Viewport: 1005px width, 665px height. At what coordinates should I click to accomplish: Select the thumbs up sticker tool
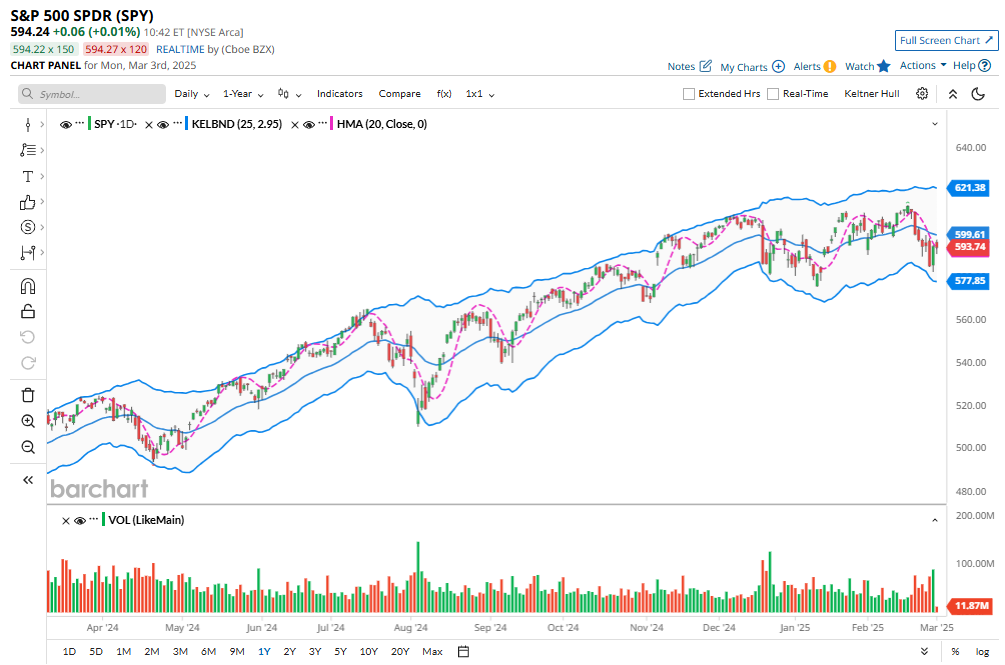tap(28, 202)
